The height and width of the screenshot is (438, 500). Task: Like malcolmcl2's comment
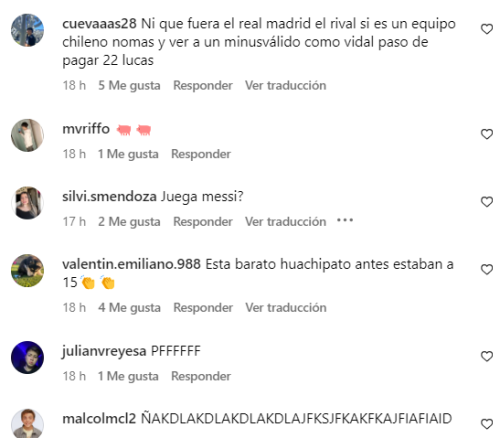tap(487, 424)
